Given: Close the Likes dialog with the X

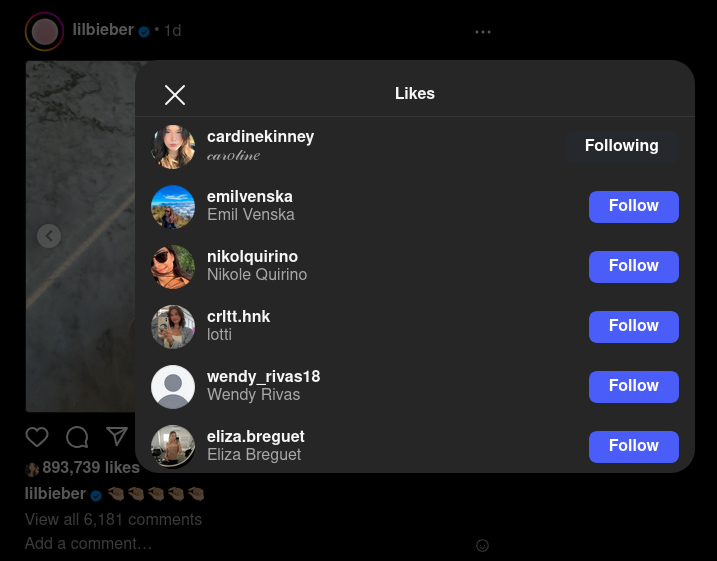Looking at the screenshot, I should click(175, 95).
